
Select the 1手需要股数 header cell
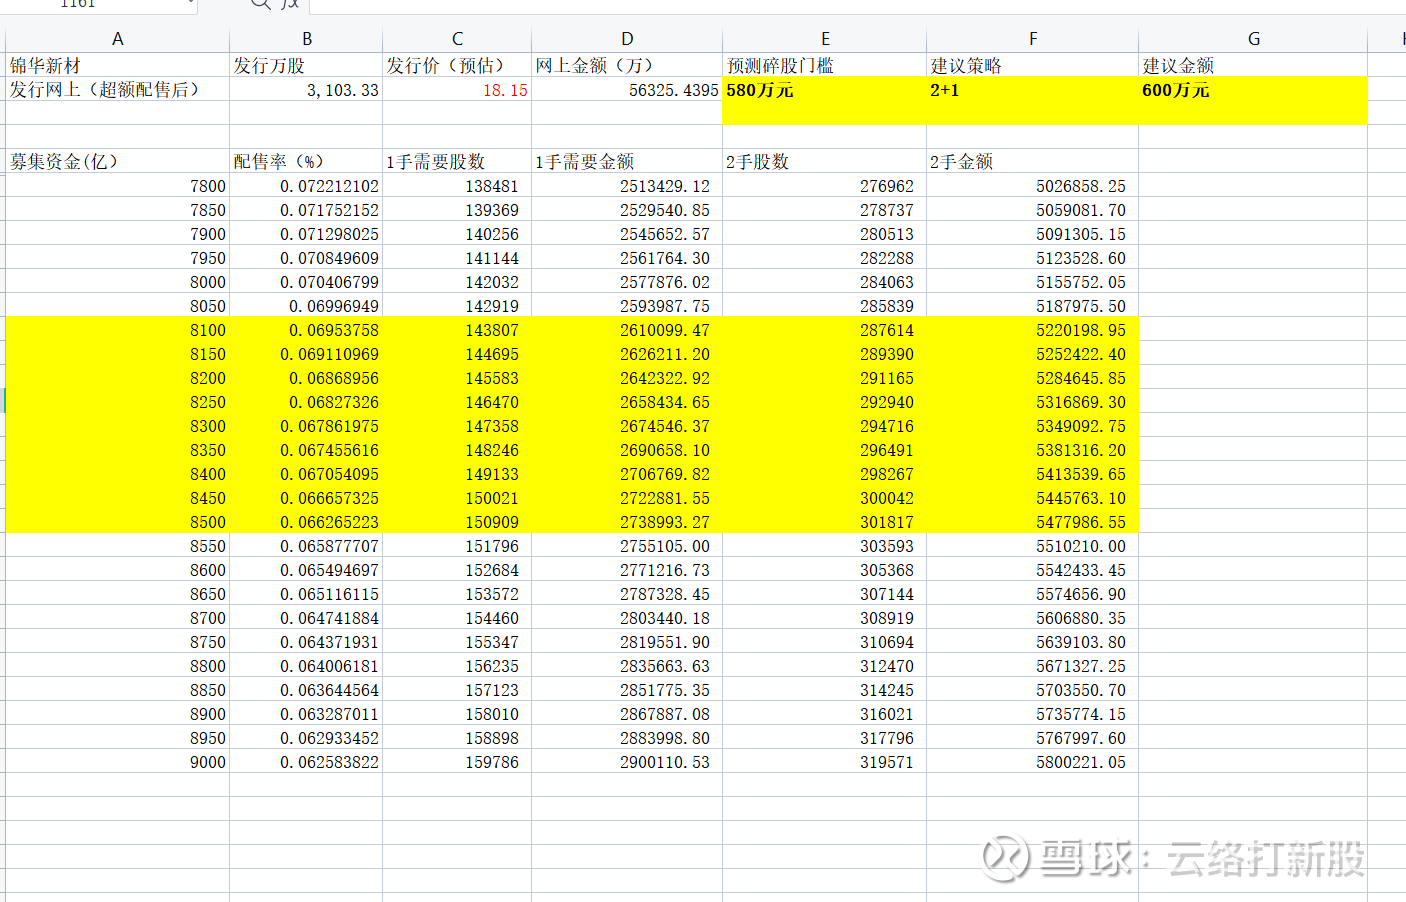click(457, 161)
